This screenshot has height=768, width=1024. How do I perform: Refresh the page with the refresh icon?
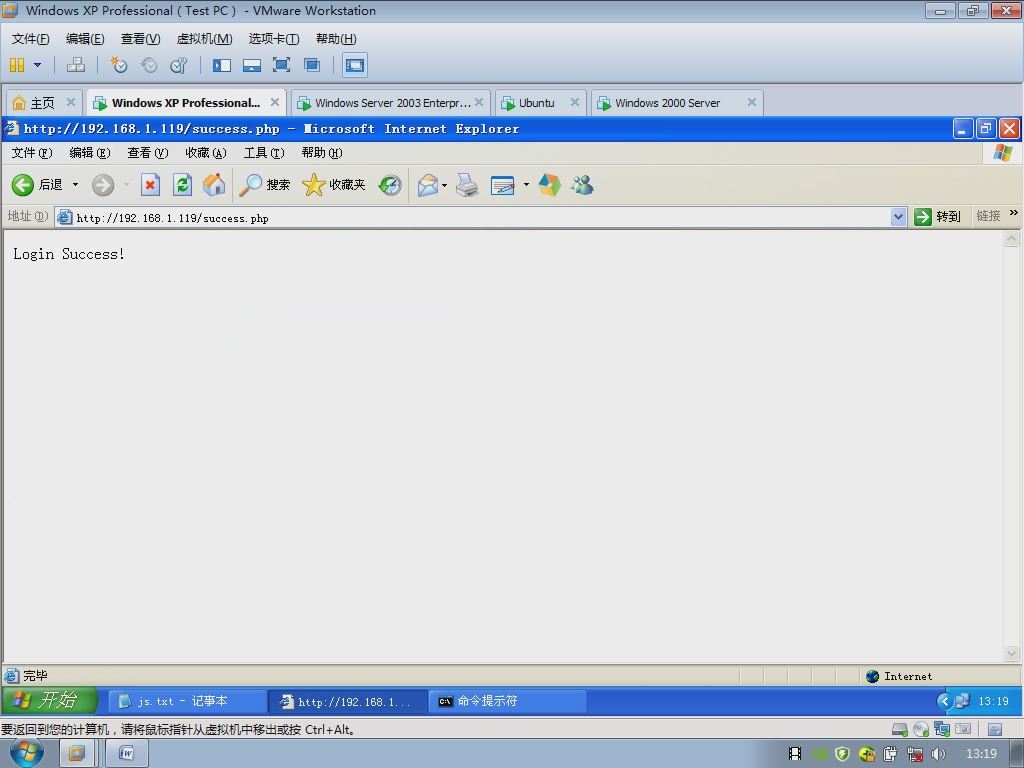(x=182, y=185)
